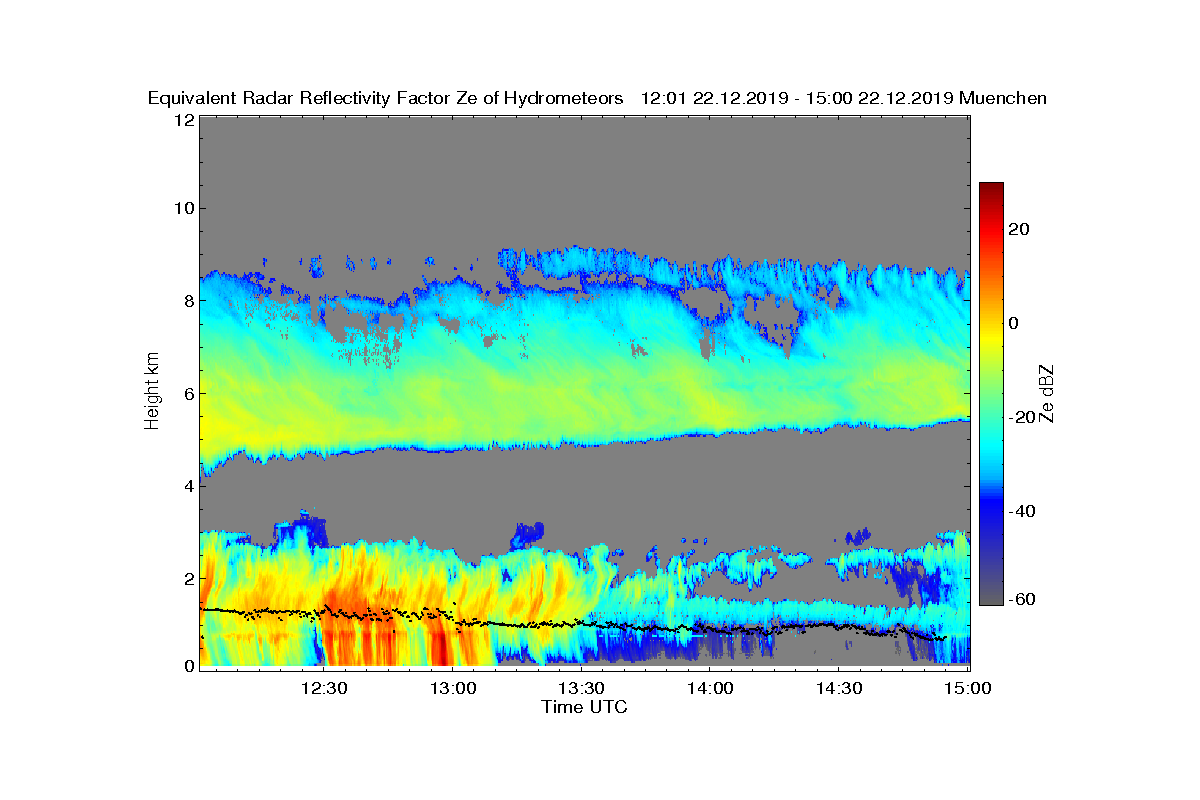Screen dimensions: 1200x800
Task: Click the '8' height tick label
Action: click(188, 300)
